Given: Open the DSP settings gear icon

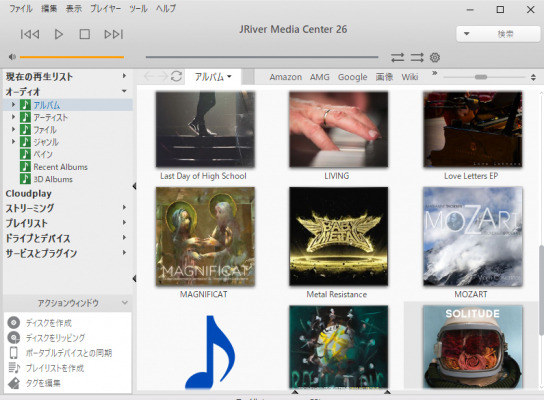Looking at the screenshot, I should point(435,57).
